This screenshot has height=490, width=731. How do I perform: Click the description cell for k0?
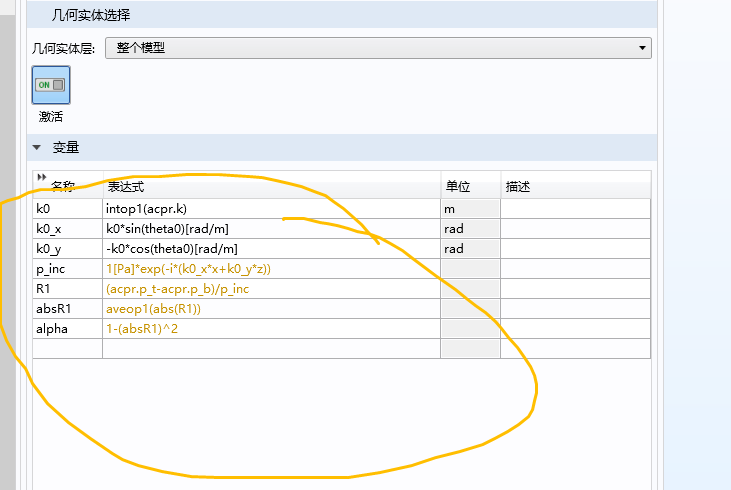point(575,209)
